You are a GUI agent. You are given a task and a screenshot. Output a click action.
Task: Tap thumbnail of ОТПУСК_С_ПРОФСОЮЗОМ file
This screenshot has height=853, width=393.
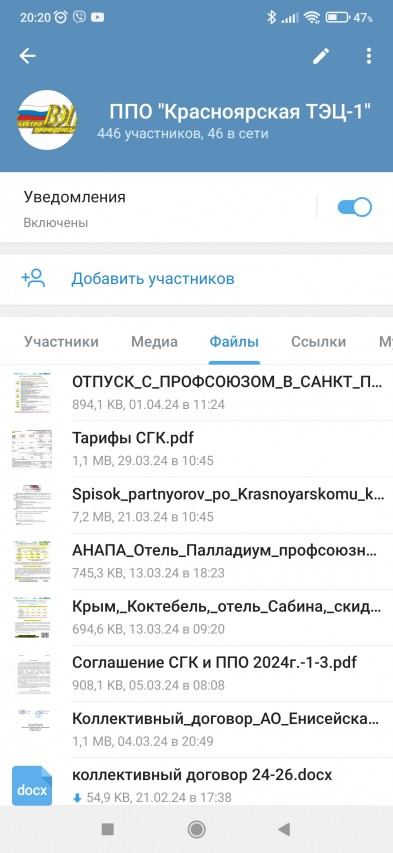coord(32,393)
